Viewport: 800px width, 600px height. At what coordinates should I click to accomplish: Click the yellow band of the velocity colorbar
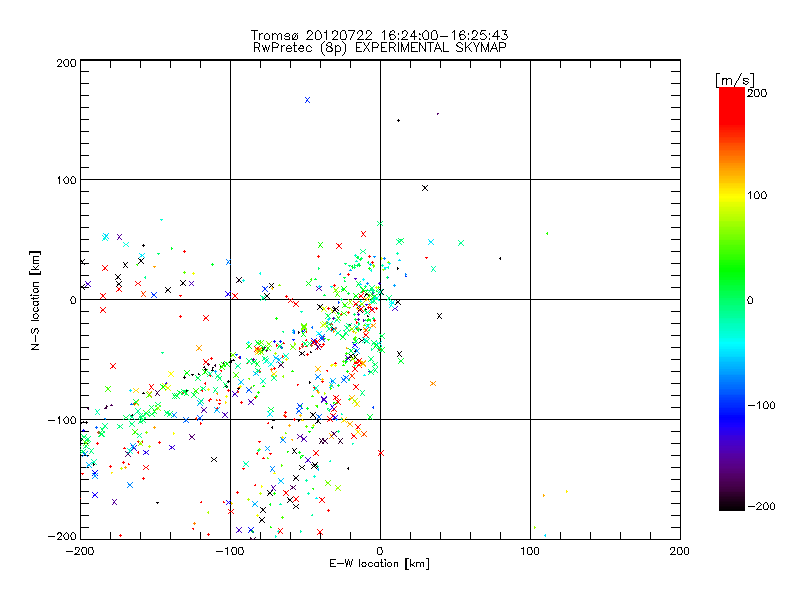(732, 195)
